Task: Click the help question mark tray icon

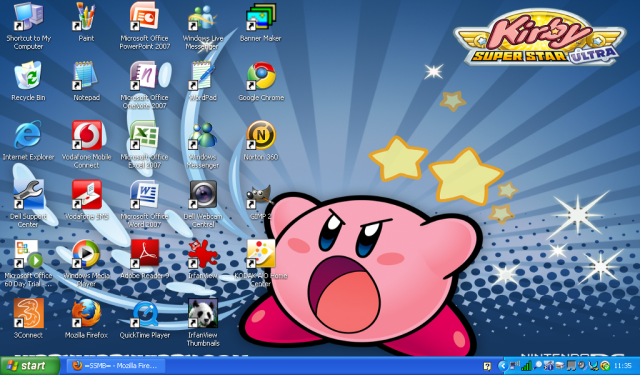Action: (487, 366)
